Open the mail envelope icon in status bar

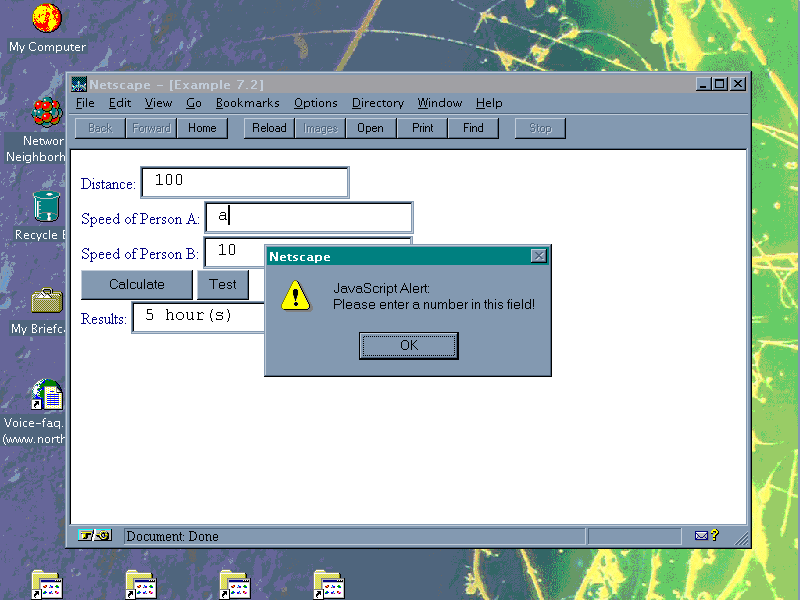(x=703, y=536)
